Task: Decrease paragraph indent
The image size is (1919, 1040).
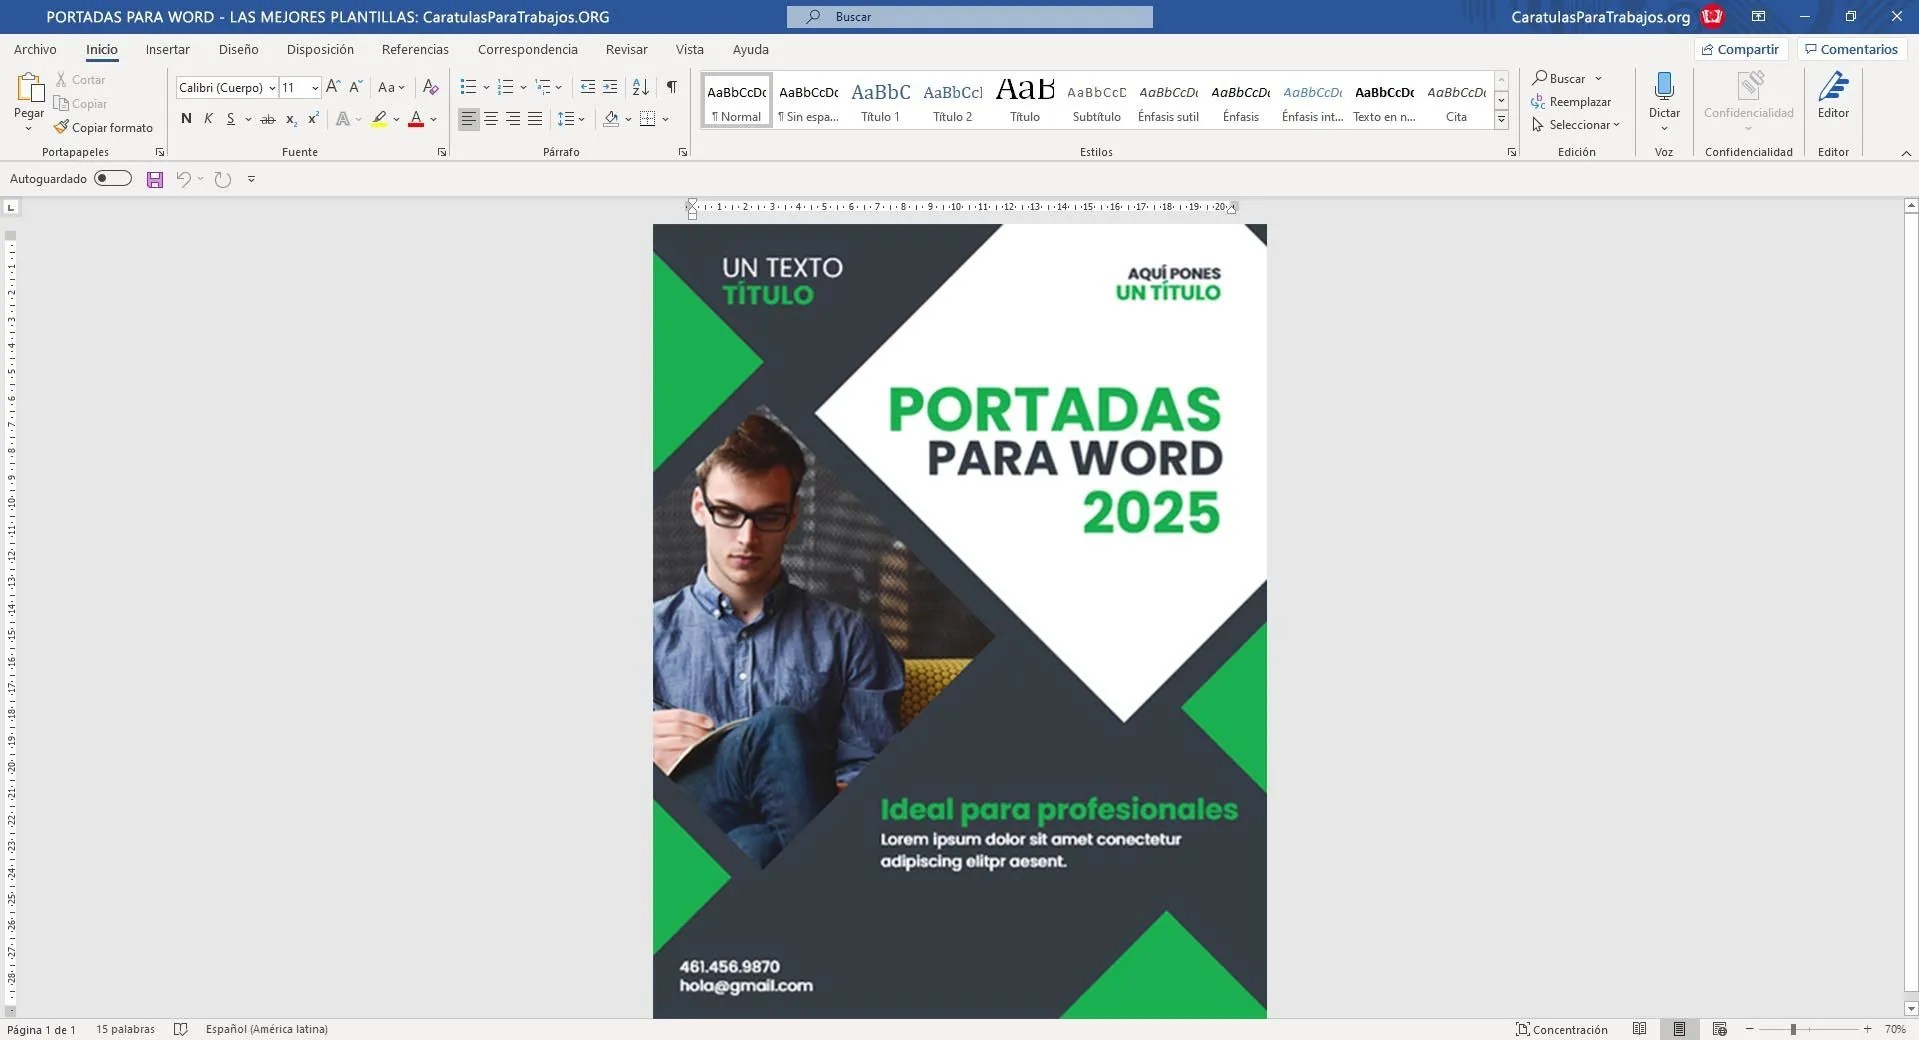Action: click(588, 87)
